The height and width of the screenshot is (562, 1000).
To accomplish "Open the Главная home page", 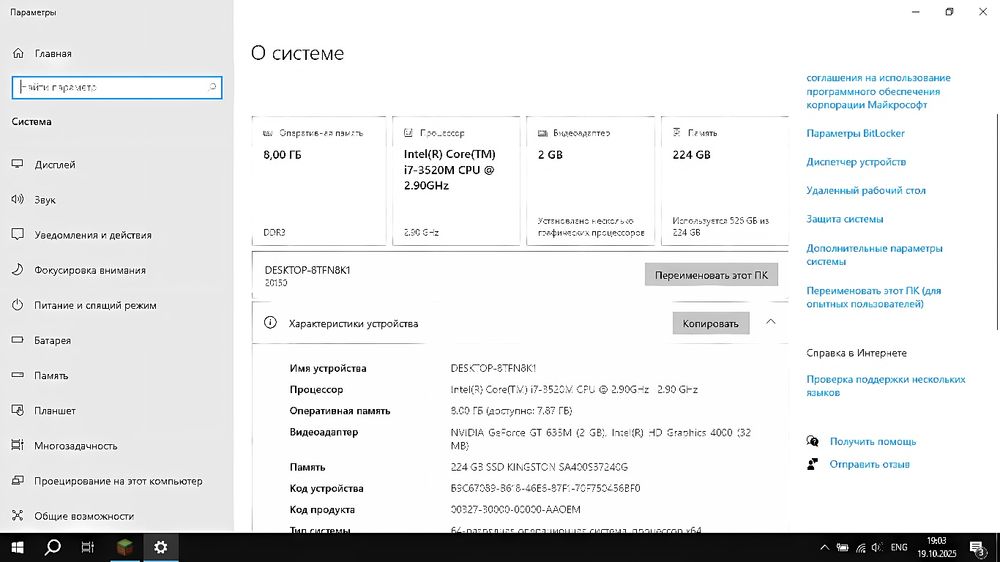I will click(53, 54).
